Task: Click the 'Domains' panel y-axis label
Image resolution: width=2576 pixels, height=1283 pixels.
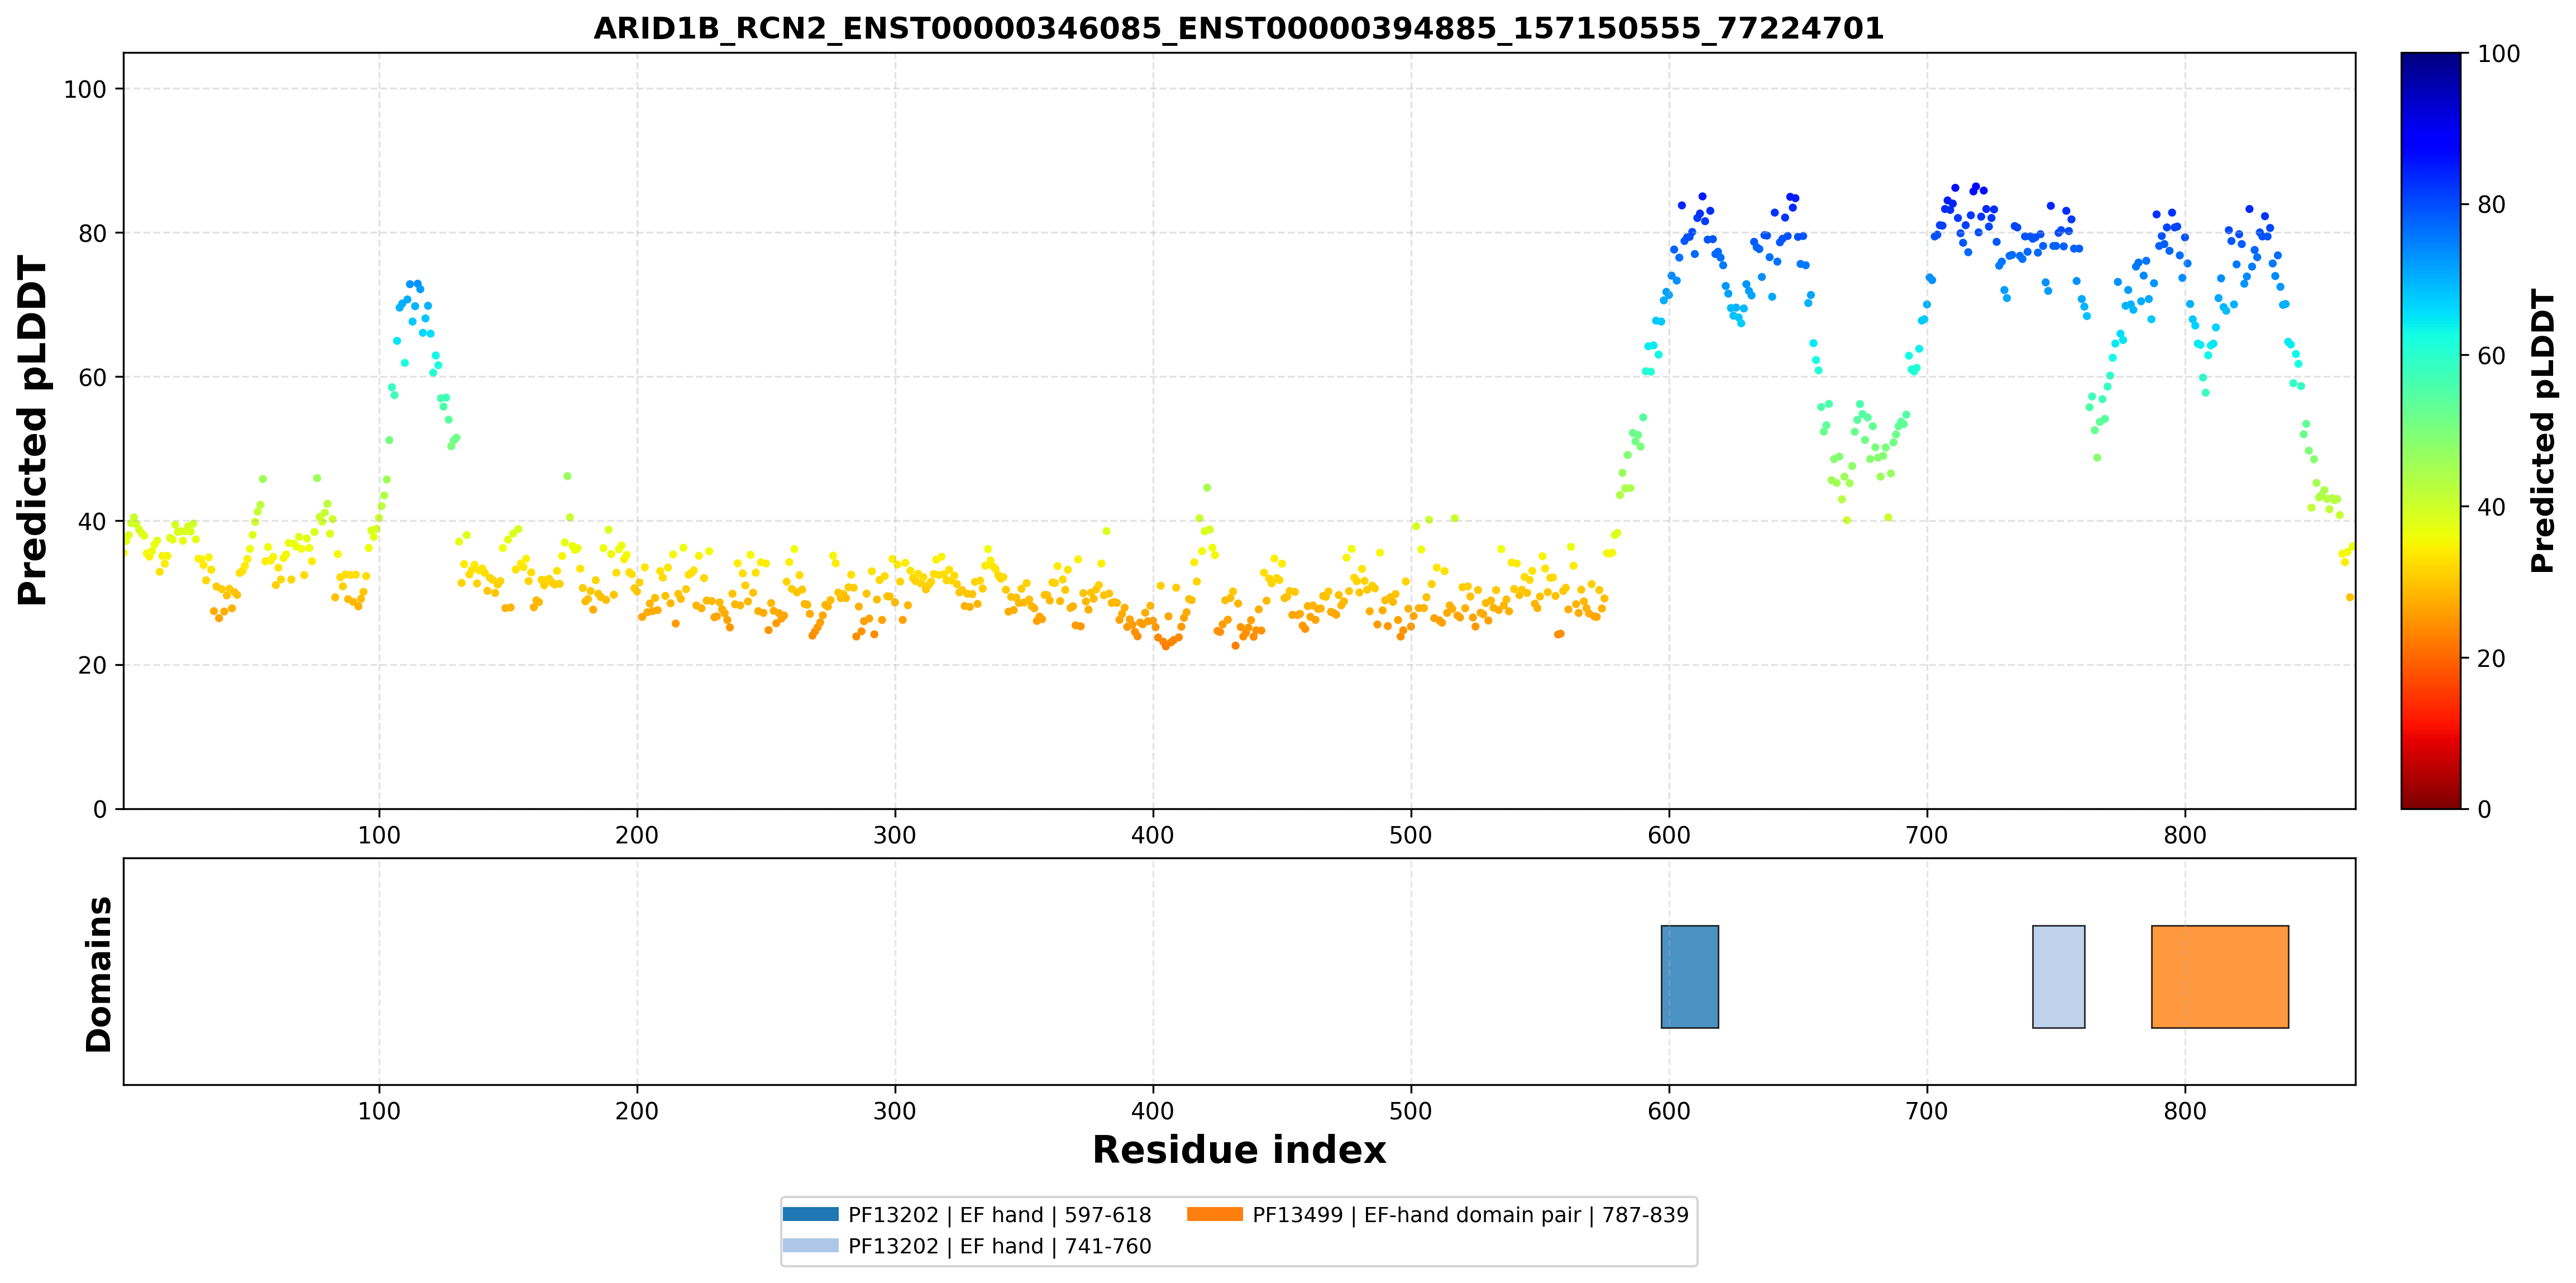Action: [x=98, y=974]
